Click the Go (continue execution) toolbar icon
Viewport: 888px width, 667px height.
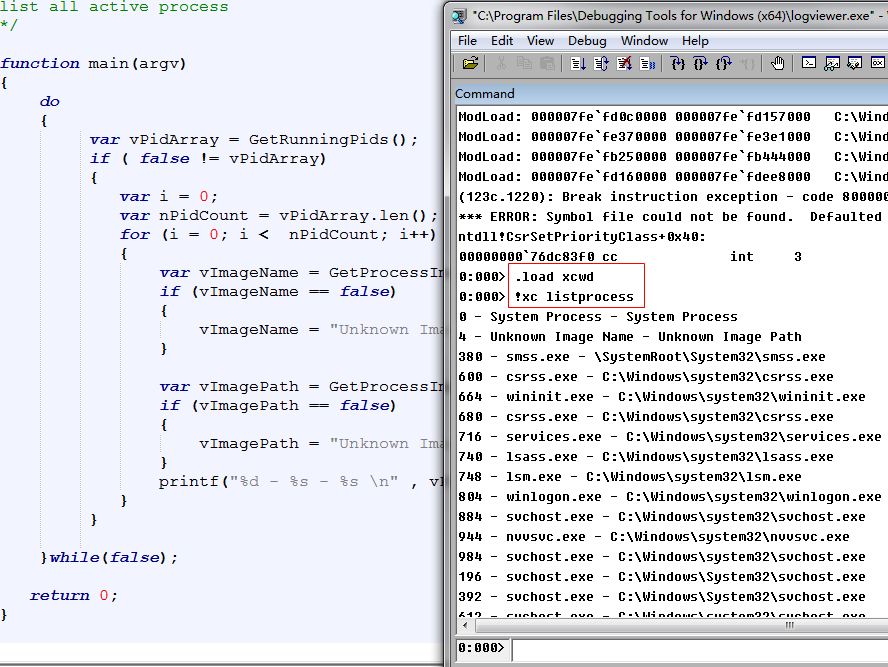coord(578,63)
